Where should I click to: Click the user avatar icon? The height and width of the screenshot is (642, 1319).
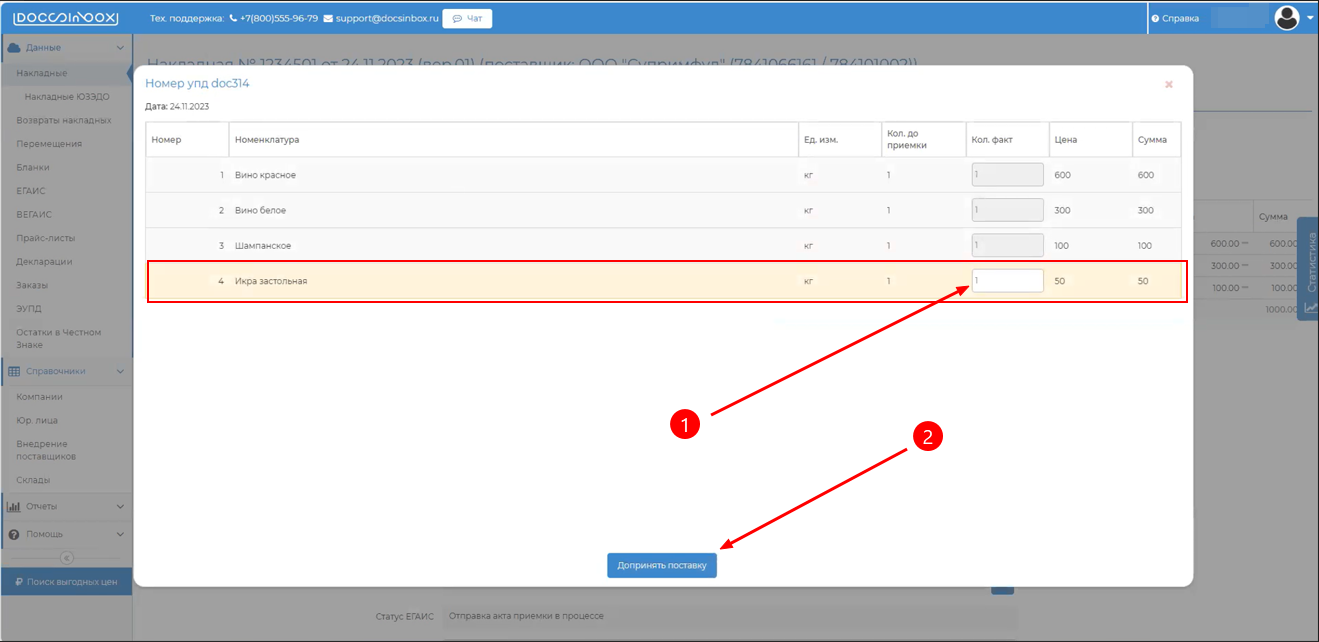pyautogui.click(x=1286, y=17)
